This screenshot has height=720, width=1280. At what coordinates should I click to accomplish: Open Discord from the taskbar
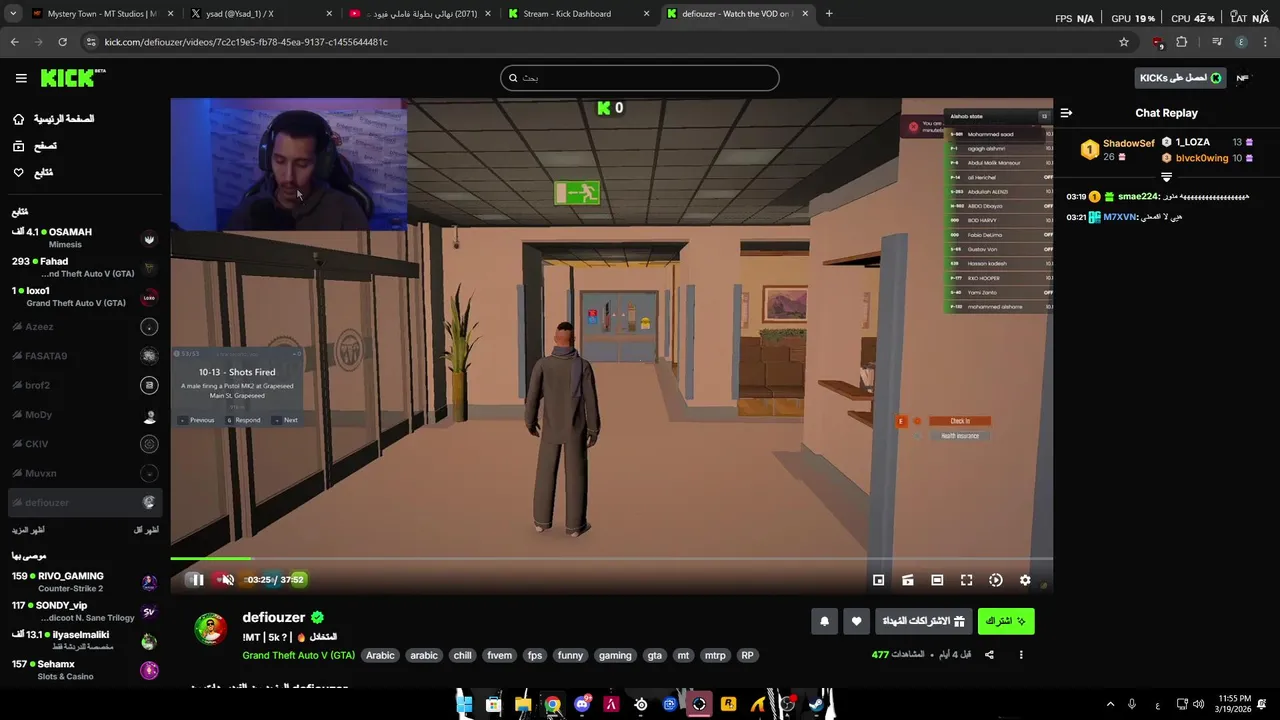click(582, 705)
